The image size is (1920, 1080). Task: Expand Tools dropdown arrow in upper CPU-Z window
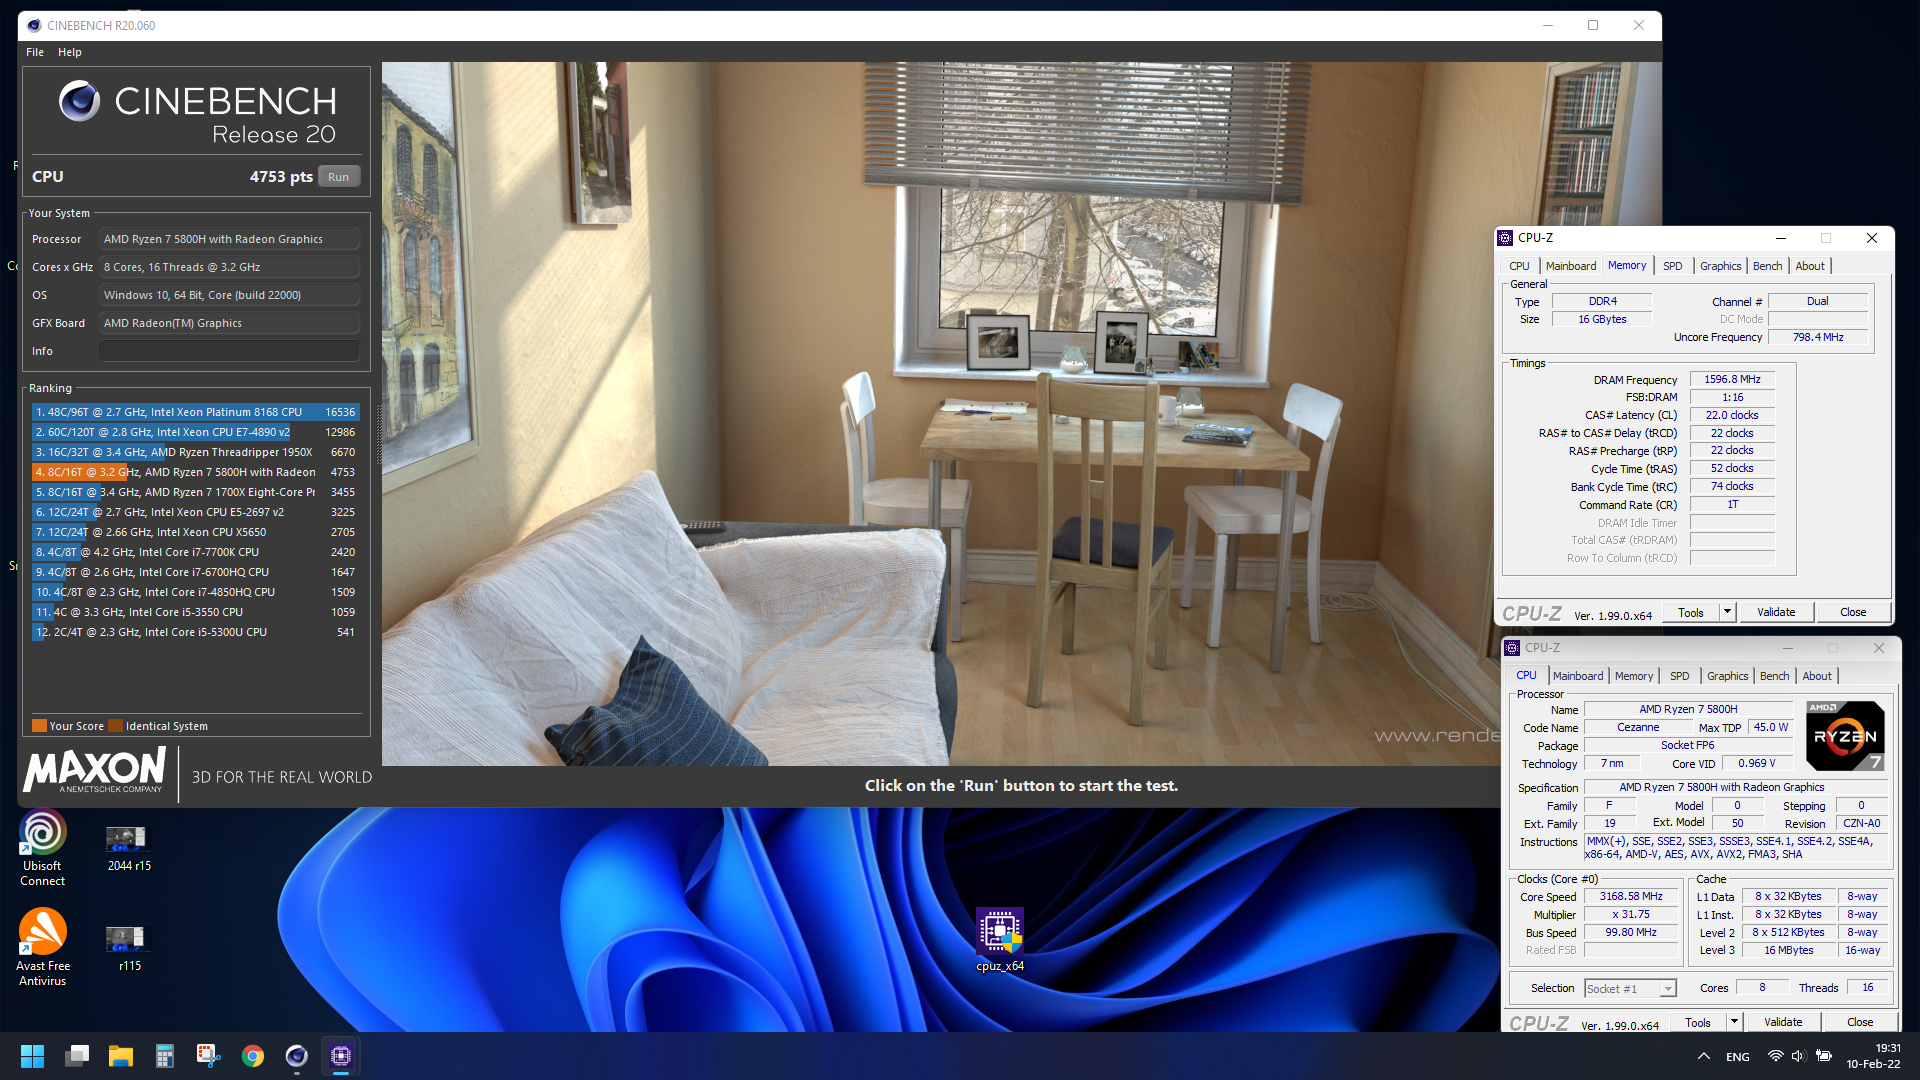click(x=1727, y=613)
